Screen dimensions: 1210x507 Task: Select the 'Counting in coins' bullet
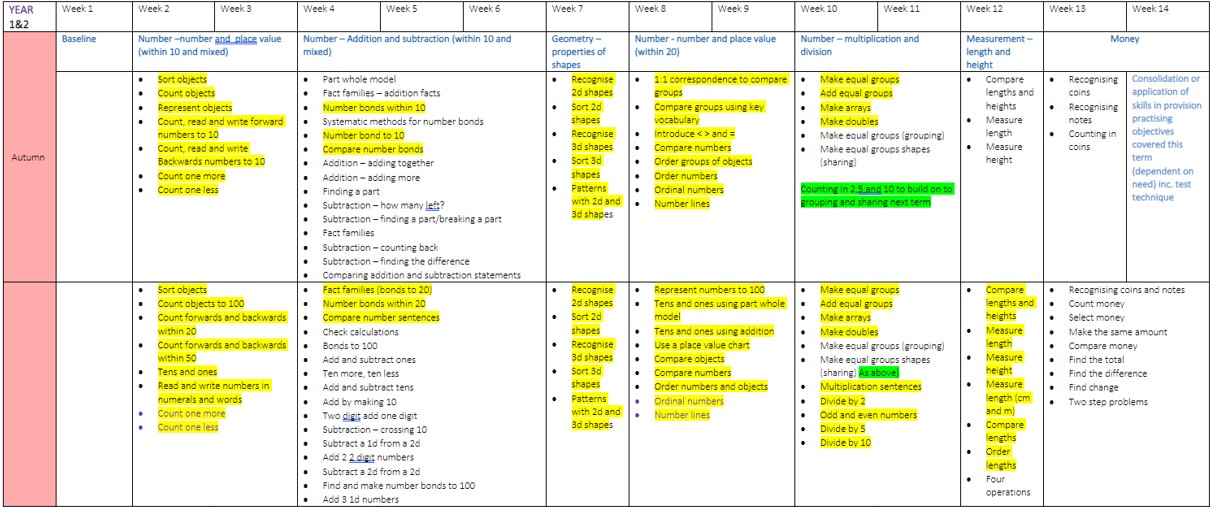(x=1093, y=141)
